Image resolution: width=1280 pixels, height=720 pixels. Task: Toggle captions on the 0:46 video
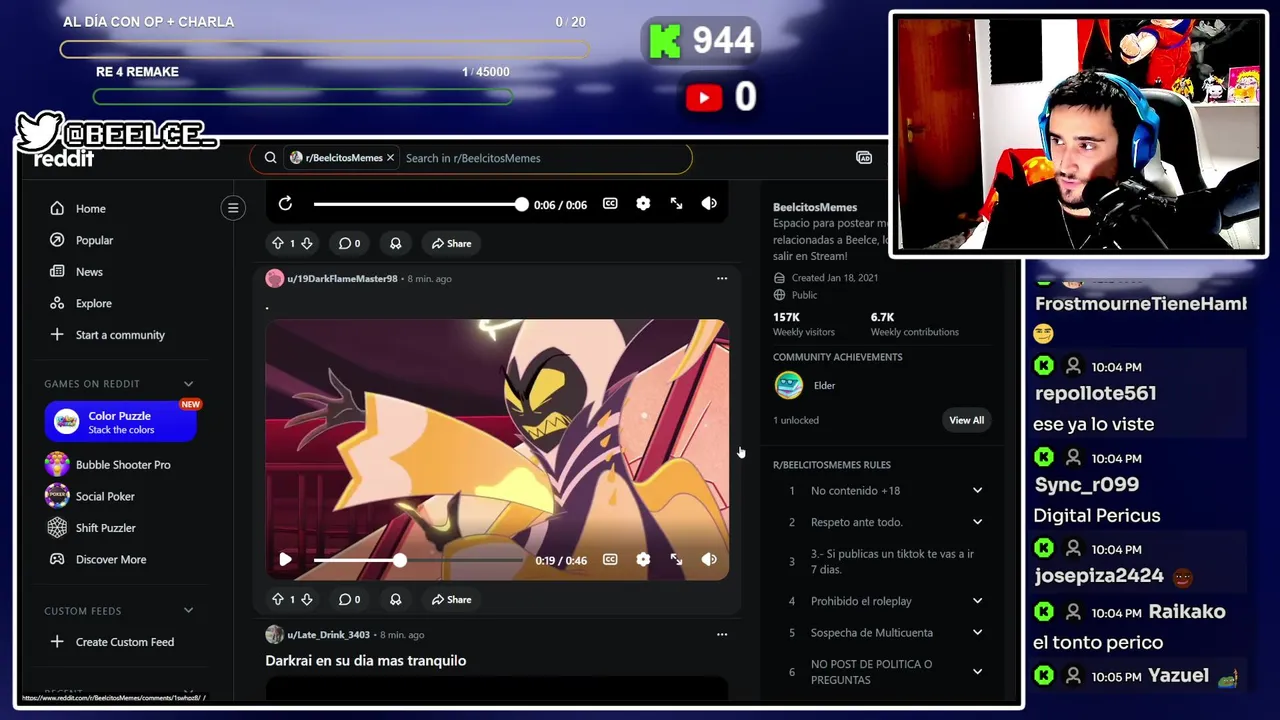(610, 560)
